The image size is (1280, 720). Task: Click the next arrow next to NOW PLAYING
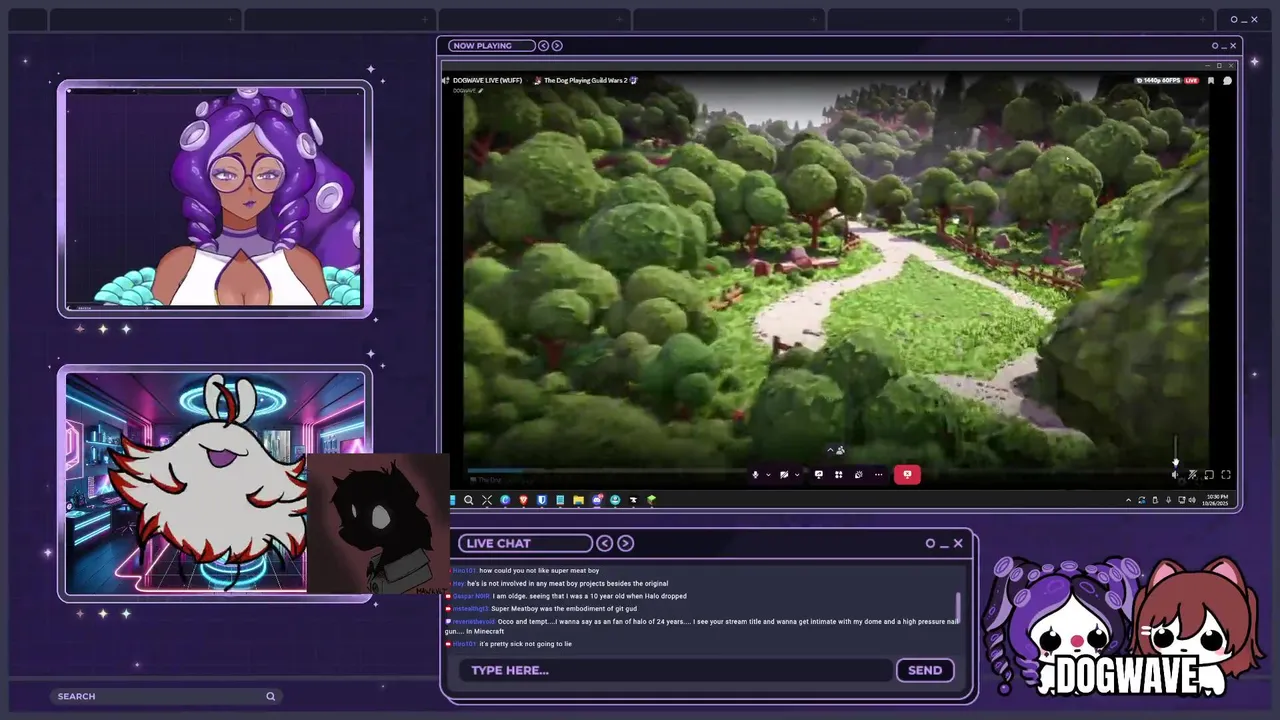click(x=557, y=45)
